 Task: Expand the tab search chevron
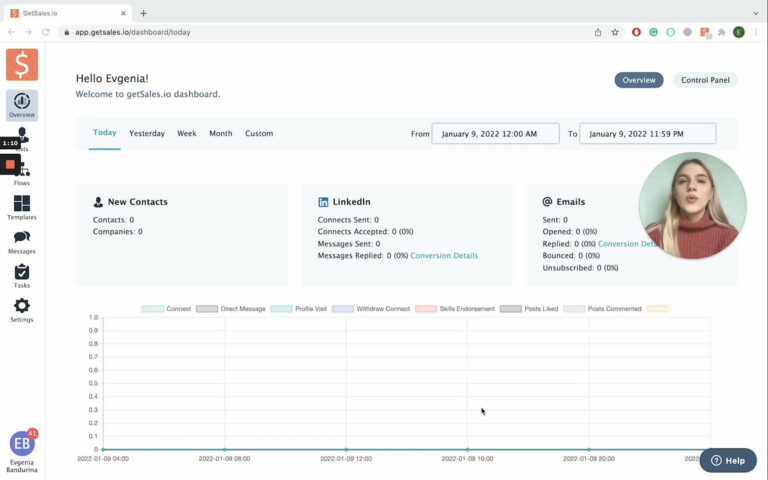point(756,14)
